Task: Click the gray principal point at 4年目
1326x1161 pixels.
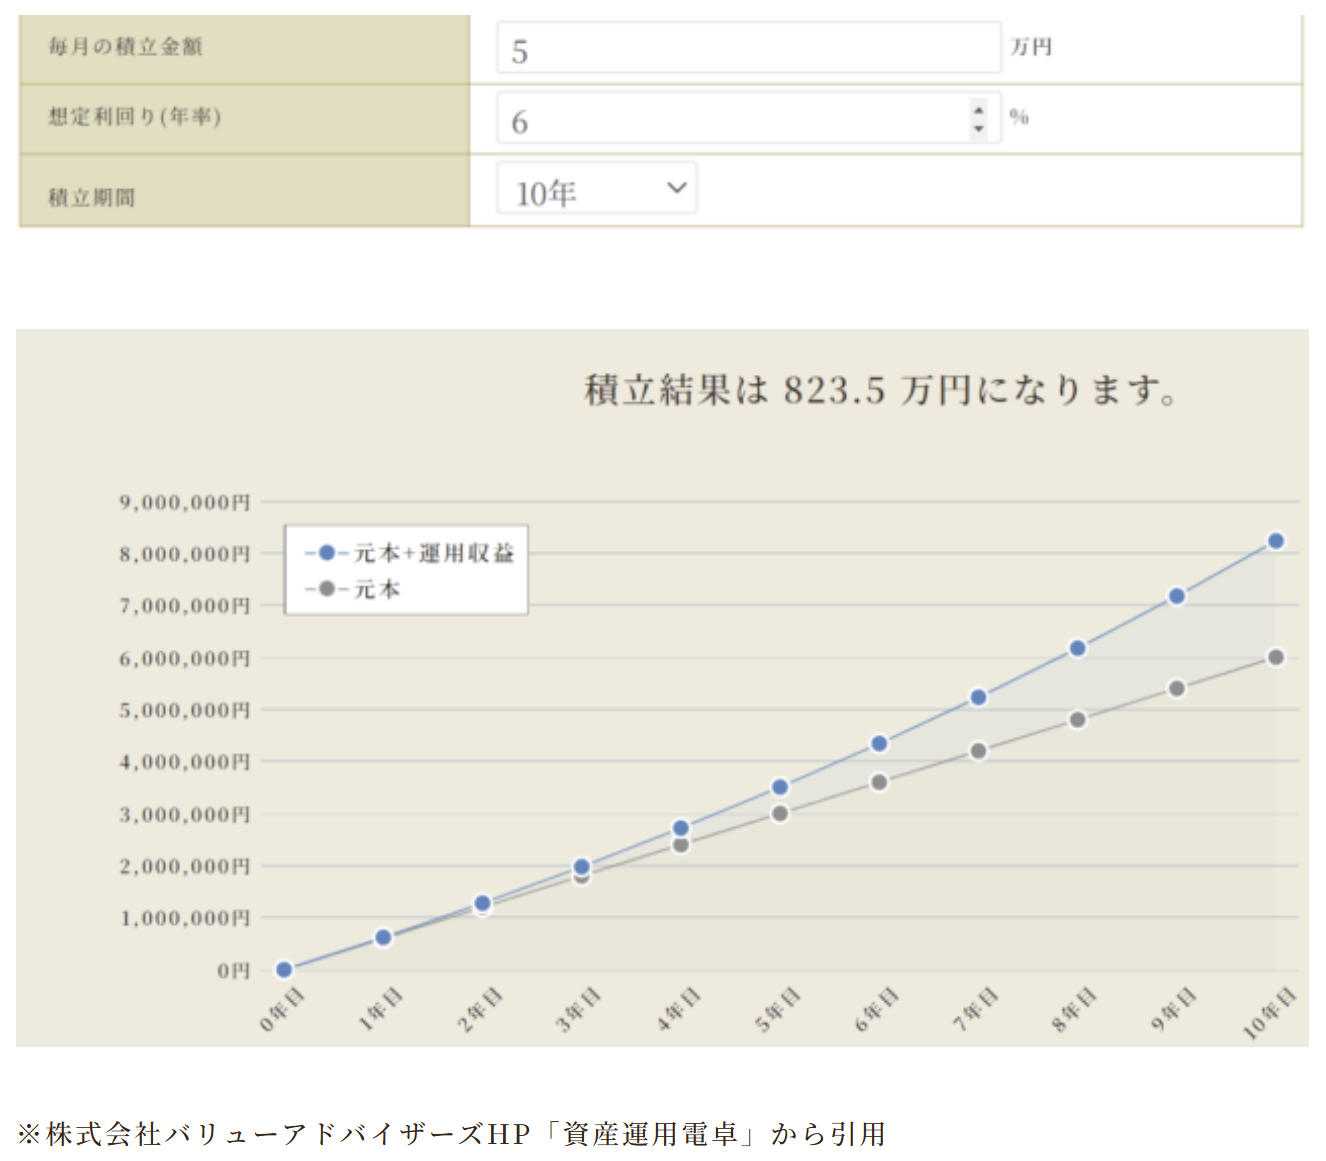Action: (x=681, y=845)
